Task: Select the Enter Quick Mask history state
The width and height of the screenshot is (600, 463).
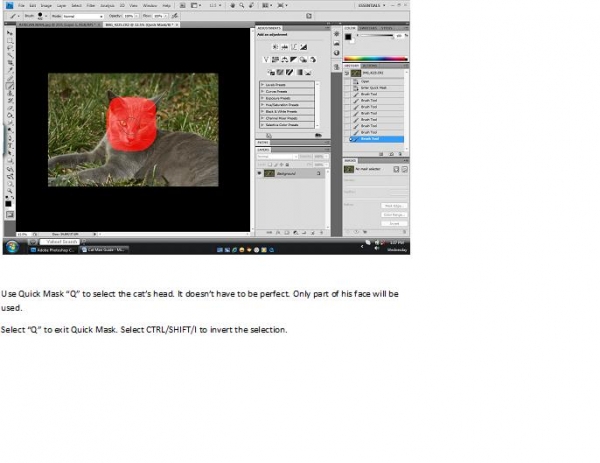Action: click(374, 88)
